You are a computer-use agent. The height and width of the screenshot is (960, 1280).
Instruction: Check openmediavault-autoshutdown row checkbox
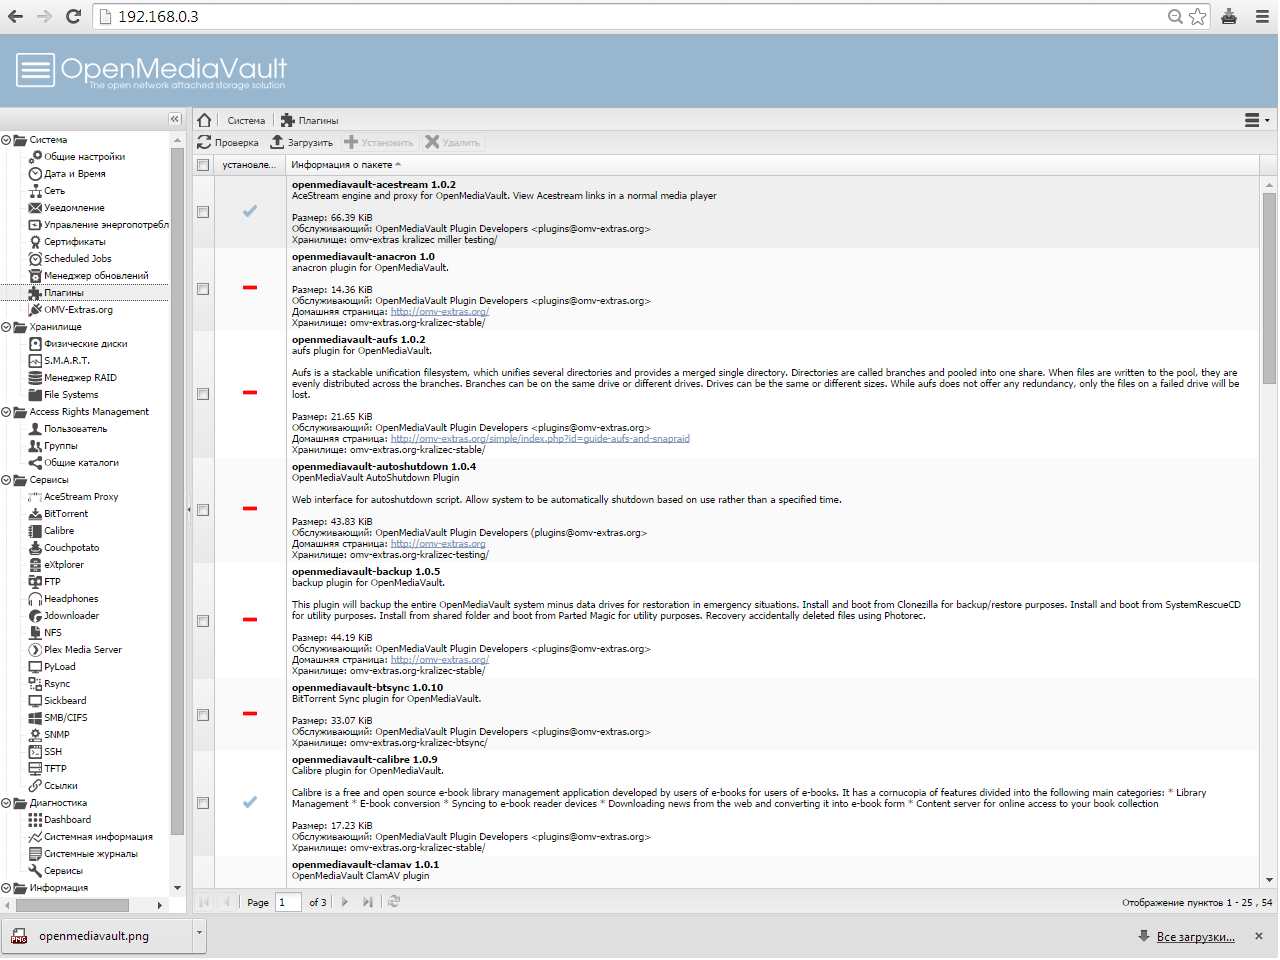tap(203, 510)
